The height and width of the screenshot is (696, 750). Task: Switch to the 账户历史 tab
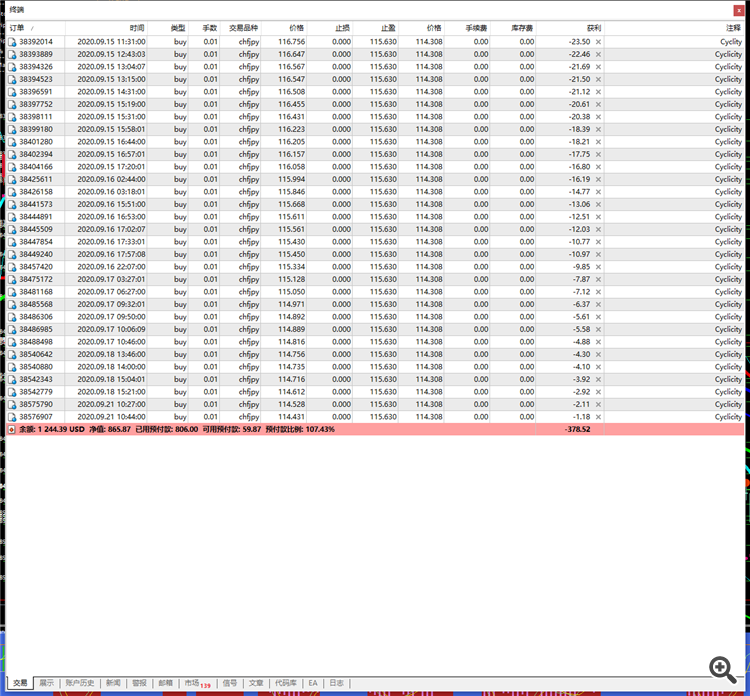click(80, 683)
